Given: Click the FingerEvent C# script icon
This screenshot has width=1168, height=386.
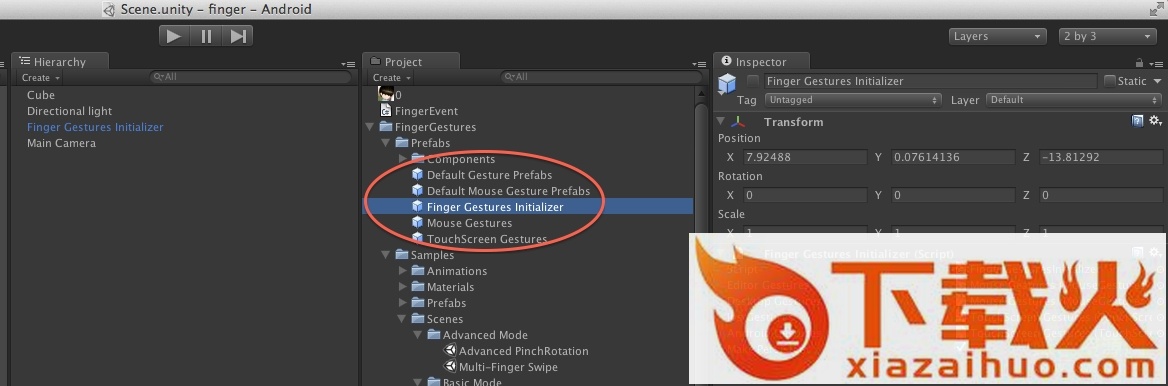Looking at the screenshot, I should click(386, 111).
